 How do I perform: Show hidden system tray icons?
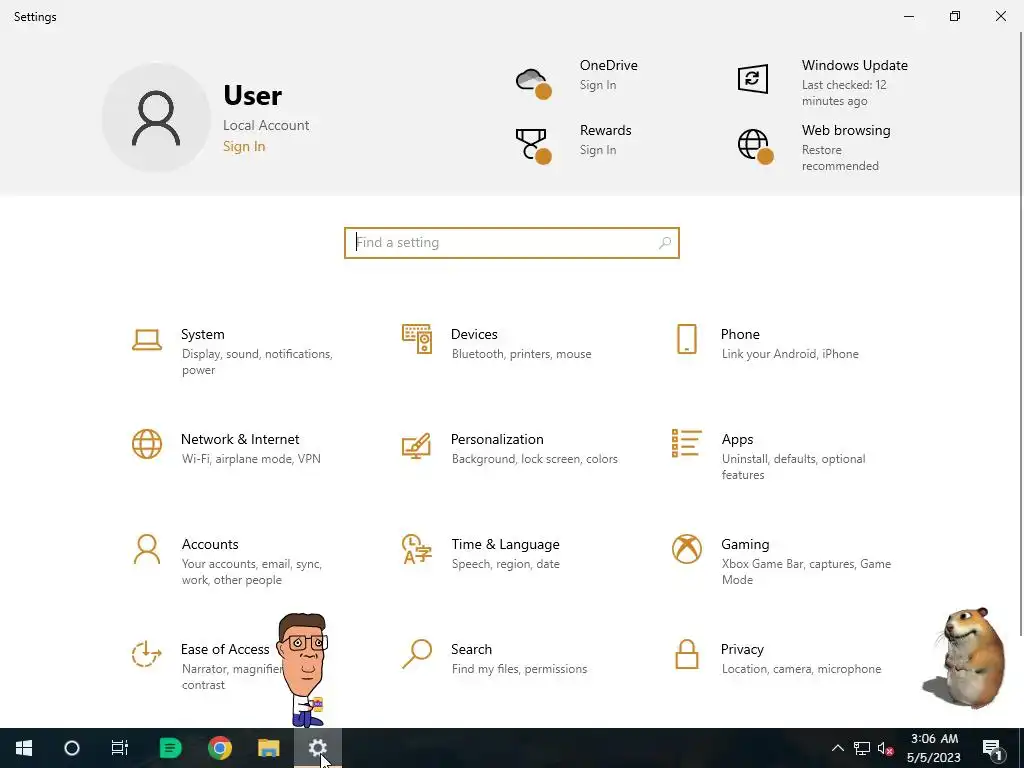[838, 748]
